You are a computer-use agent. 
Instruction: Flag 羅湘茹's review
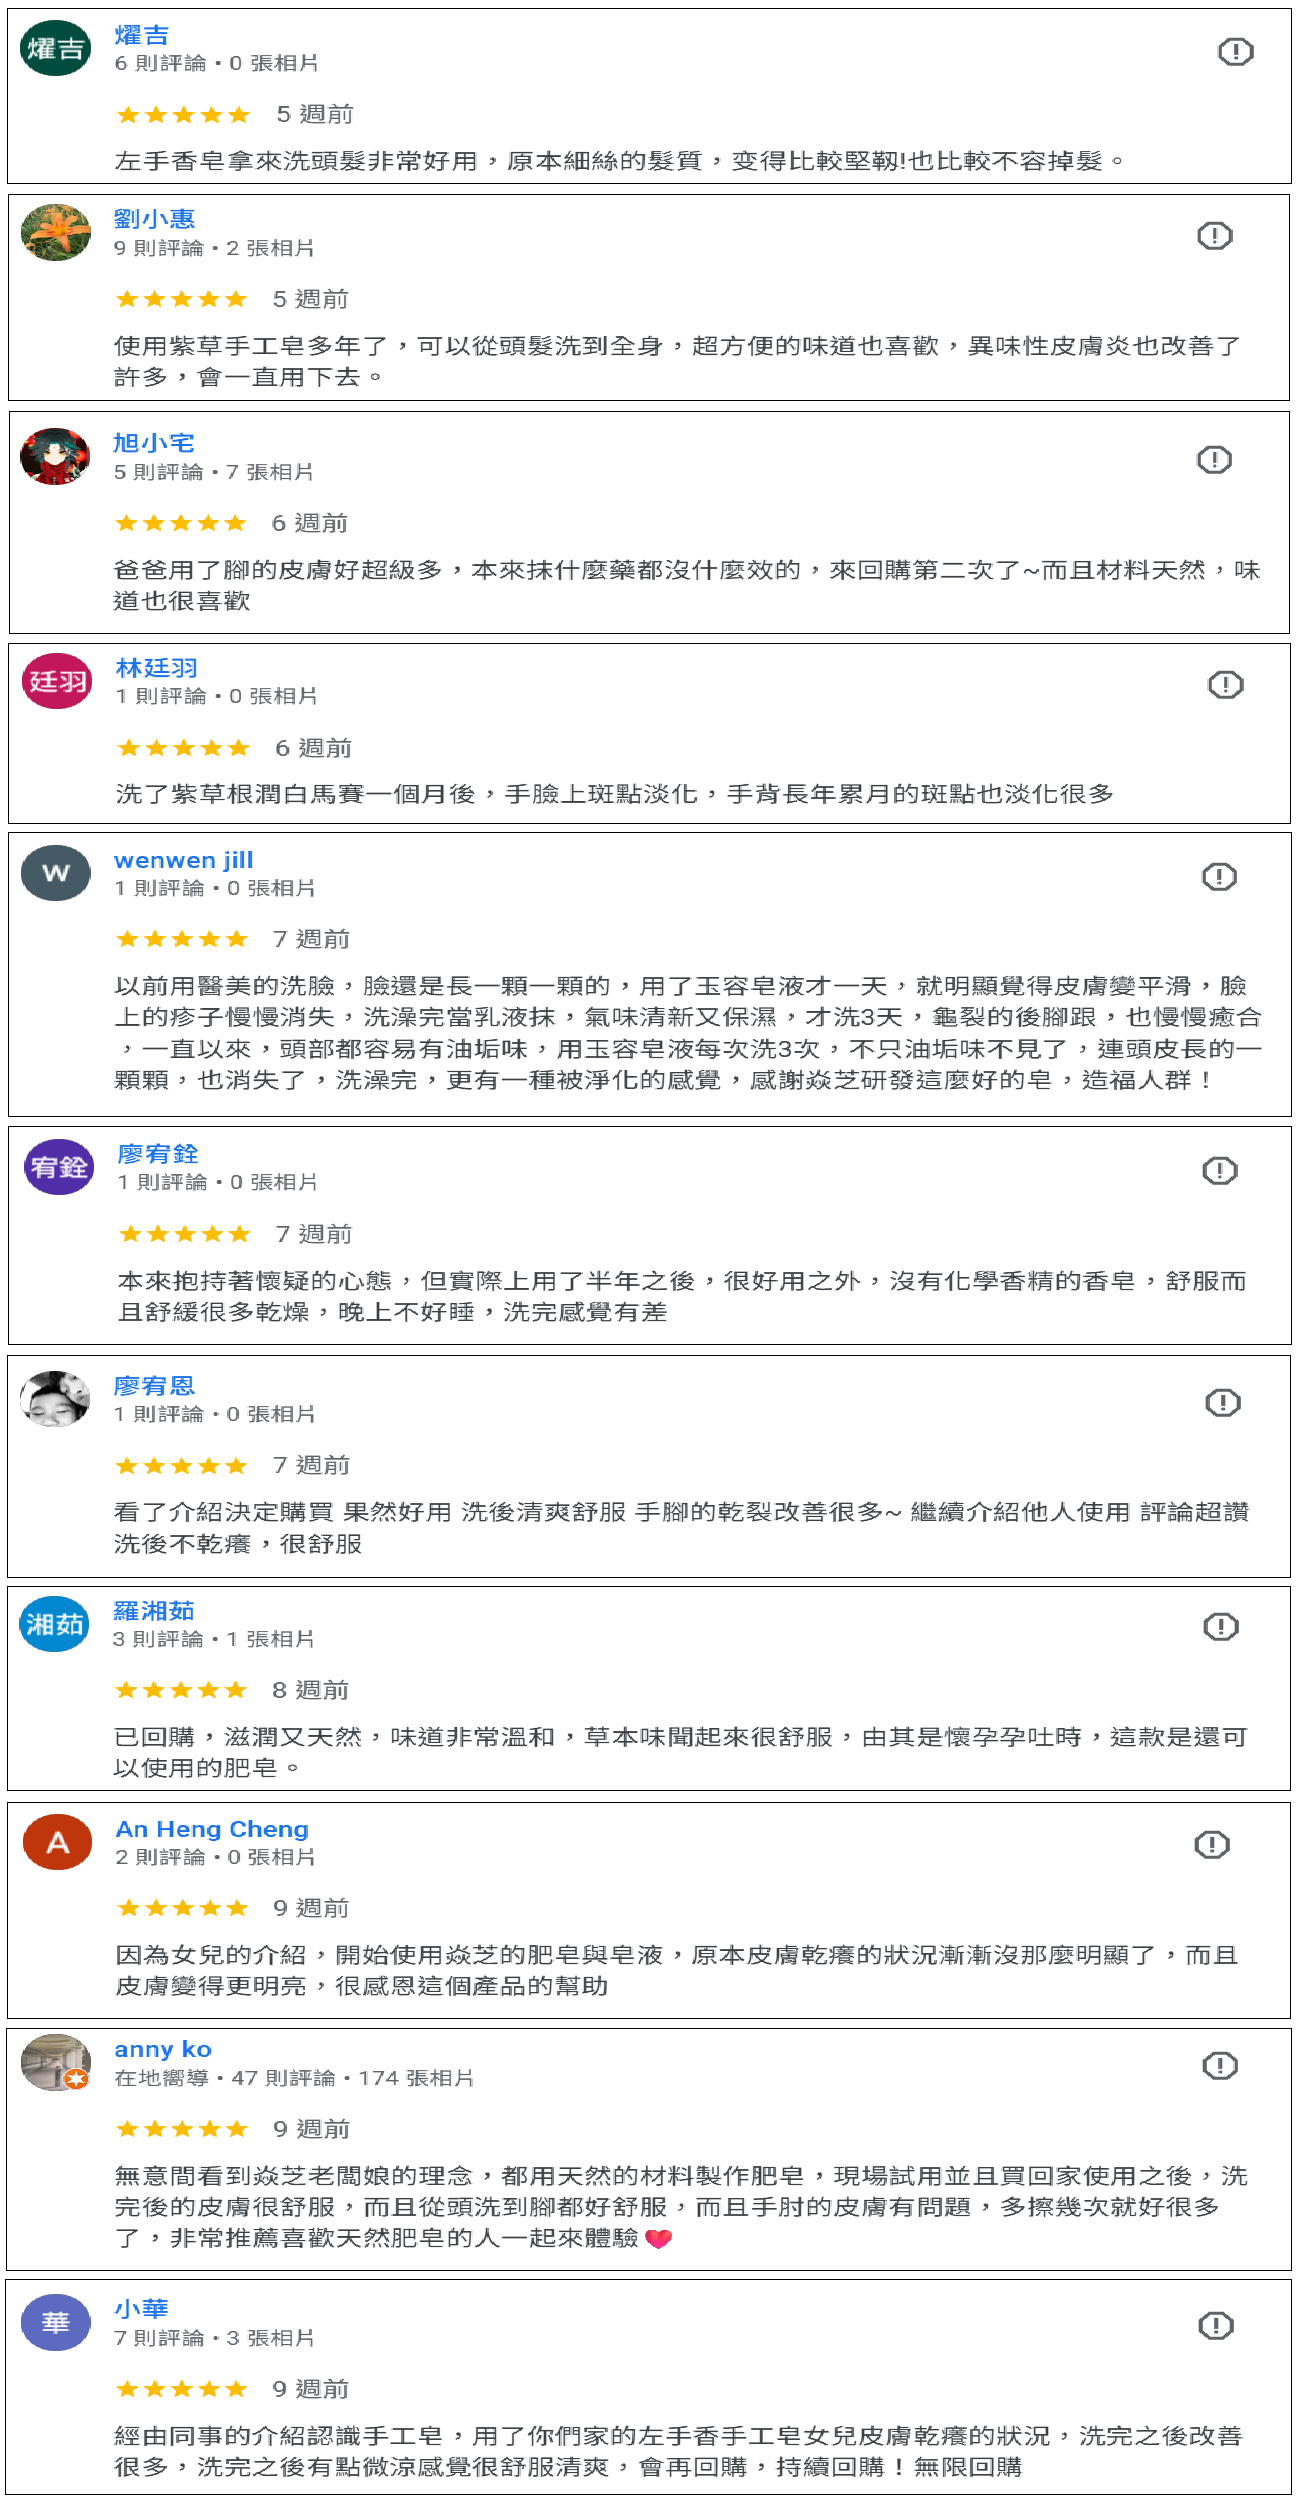[x=1220, y=1627]
